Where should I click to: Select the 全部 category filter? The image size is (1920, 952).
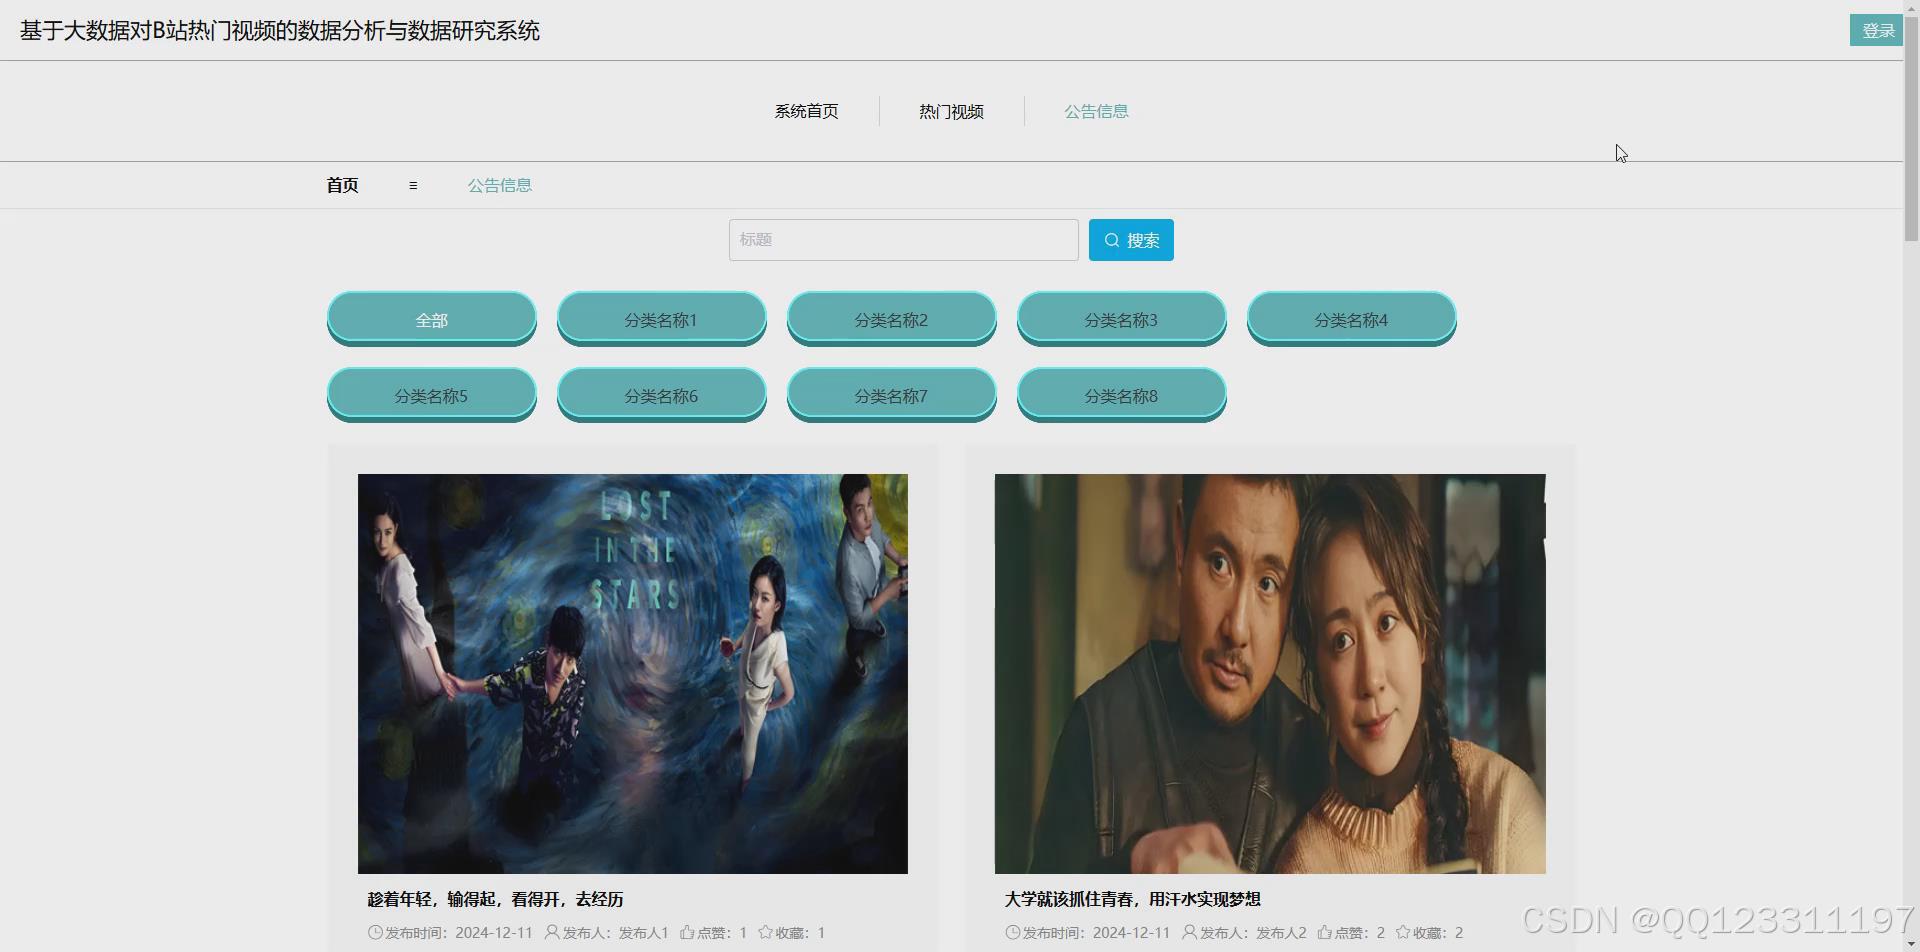tap(432, 319)
